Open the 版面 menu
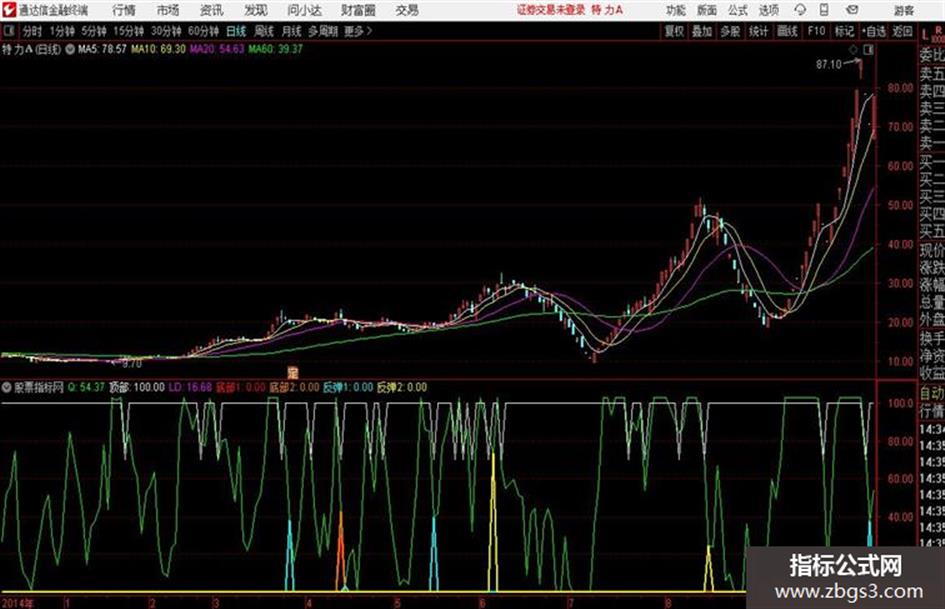 pos(706,10)
